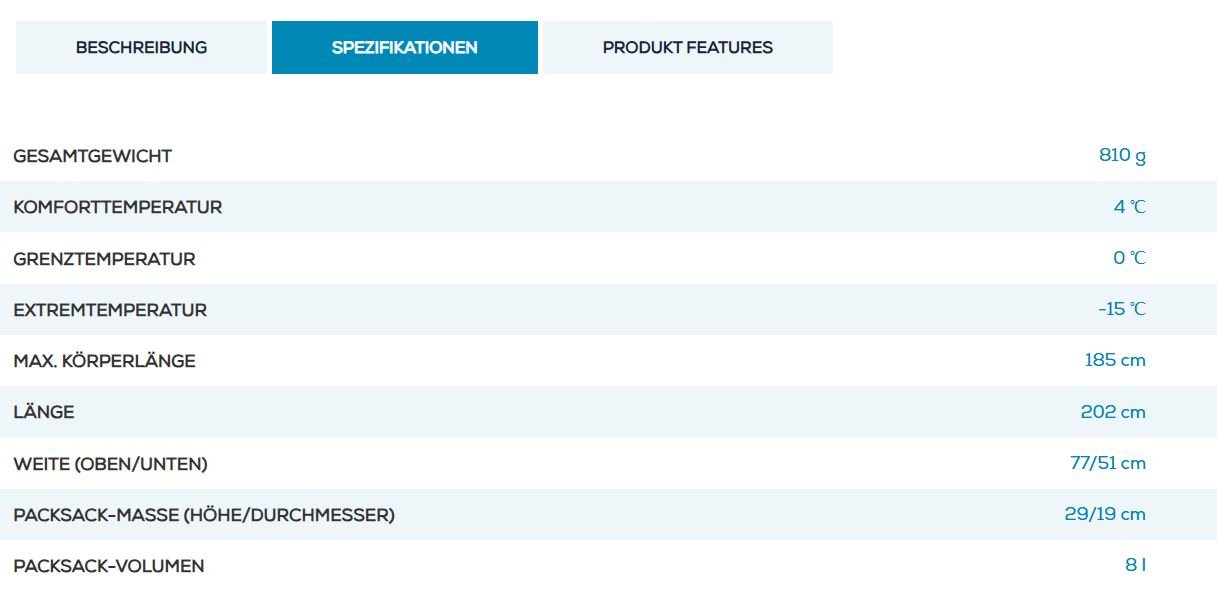
Task: Click the Weite (Oben/Unten) label
Action: [111, 464]
